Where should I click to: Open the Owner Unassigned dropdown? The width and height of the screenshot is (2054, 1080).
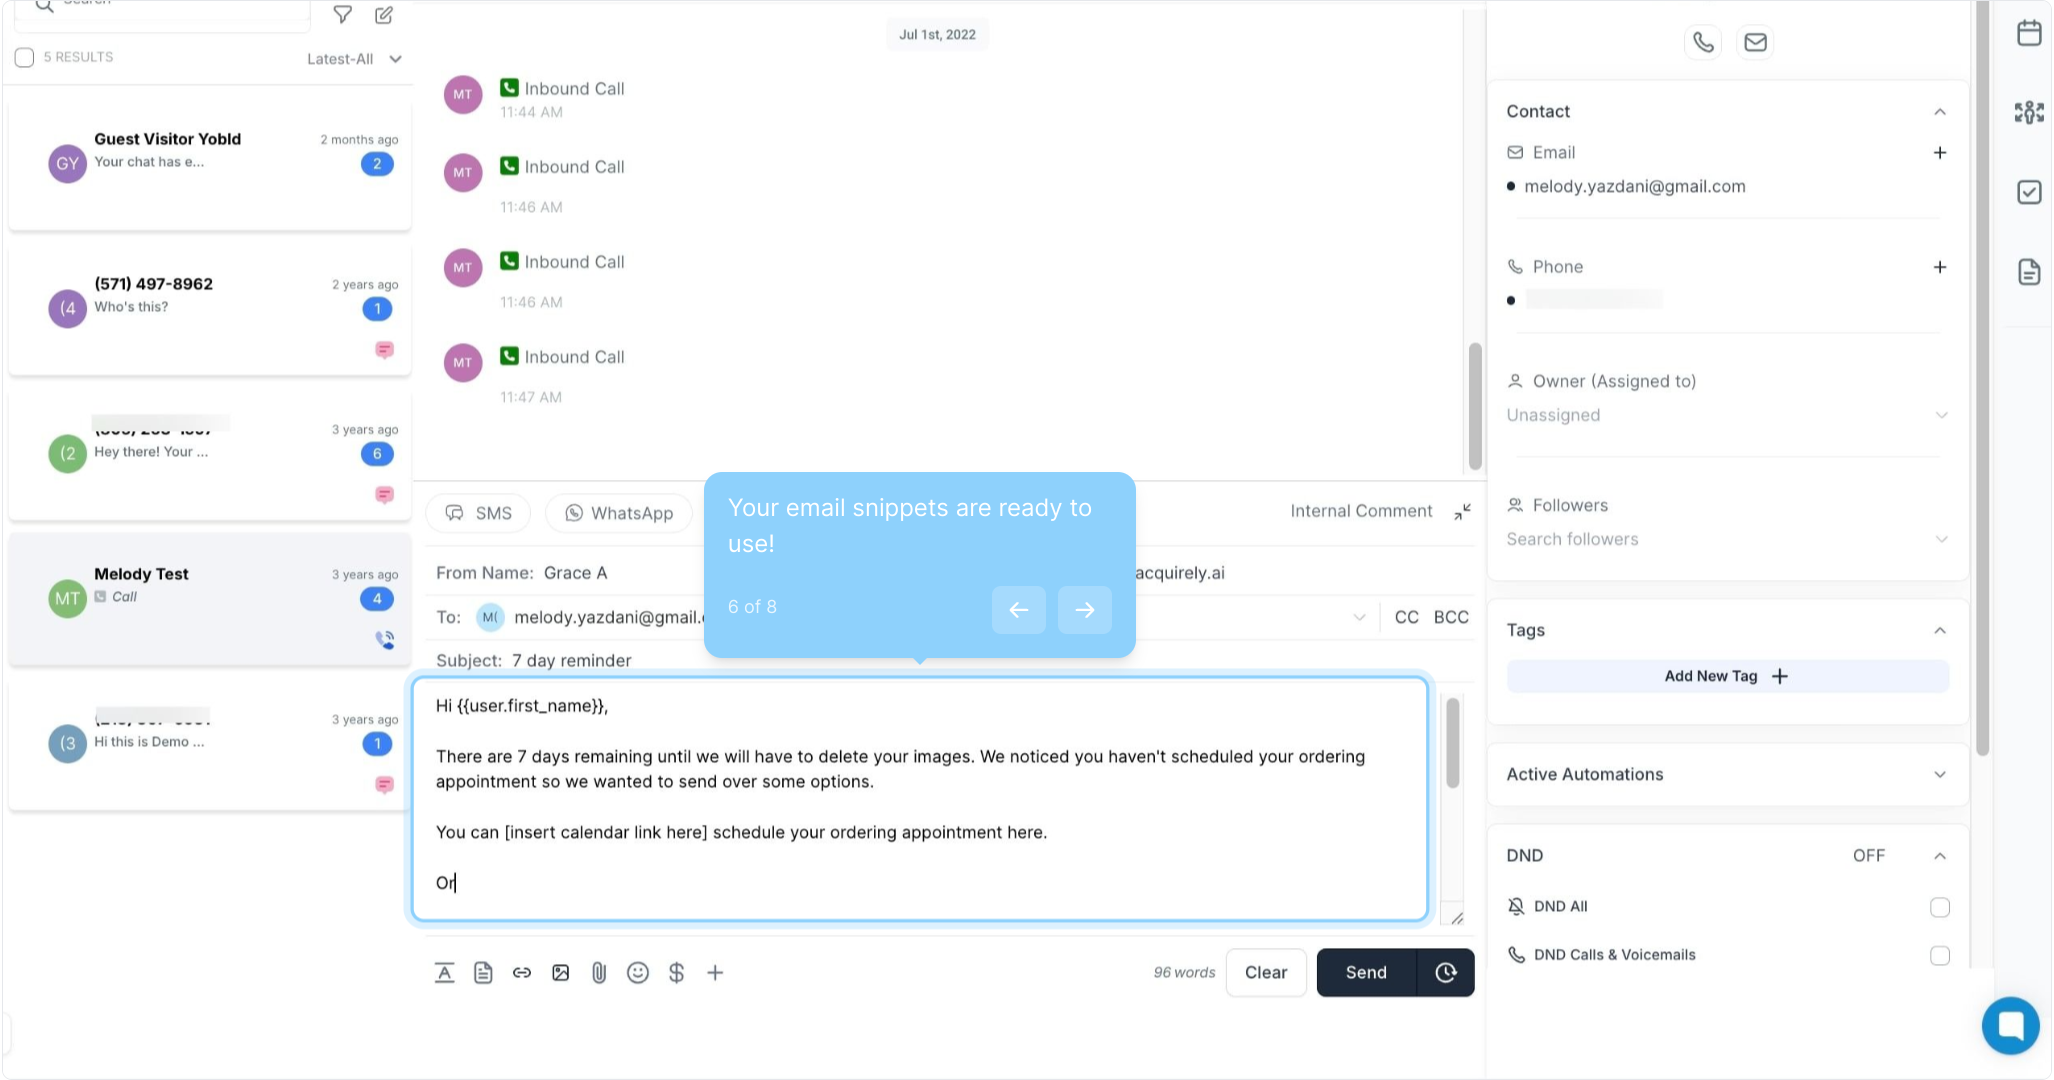(x=1727, y=415)
